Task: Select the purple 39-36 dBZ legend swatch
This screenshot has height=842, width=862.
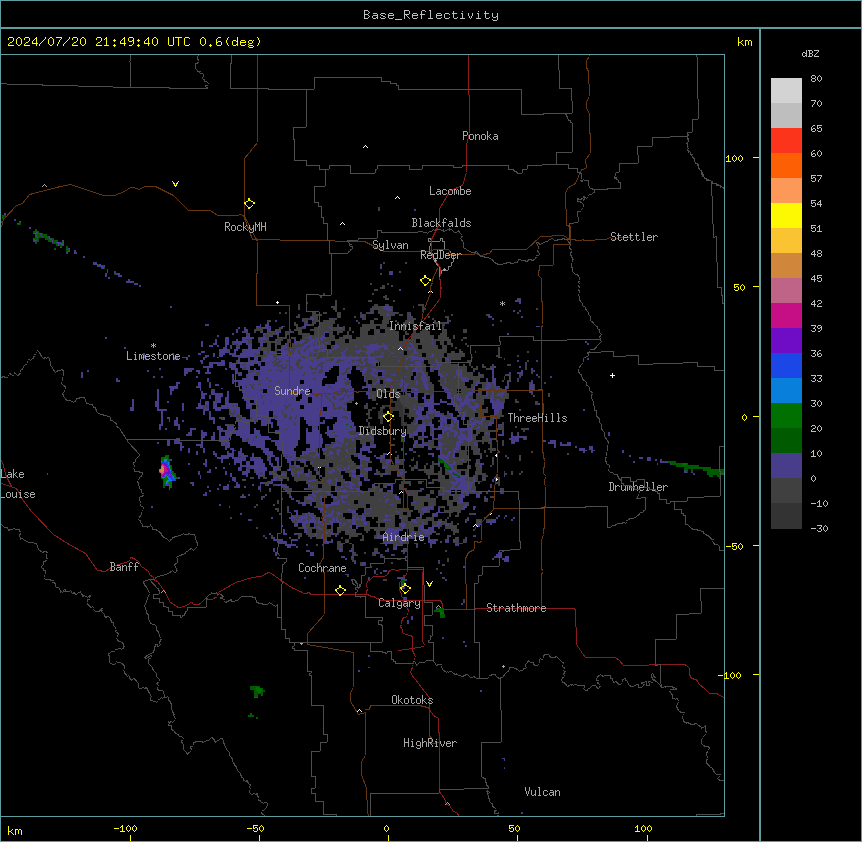Action: click(786, 340)
